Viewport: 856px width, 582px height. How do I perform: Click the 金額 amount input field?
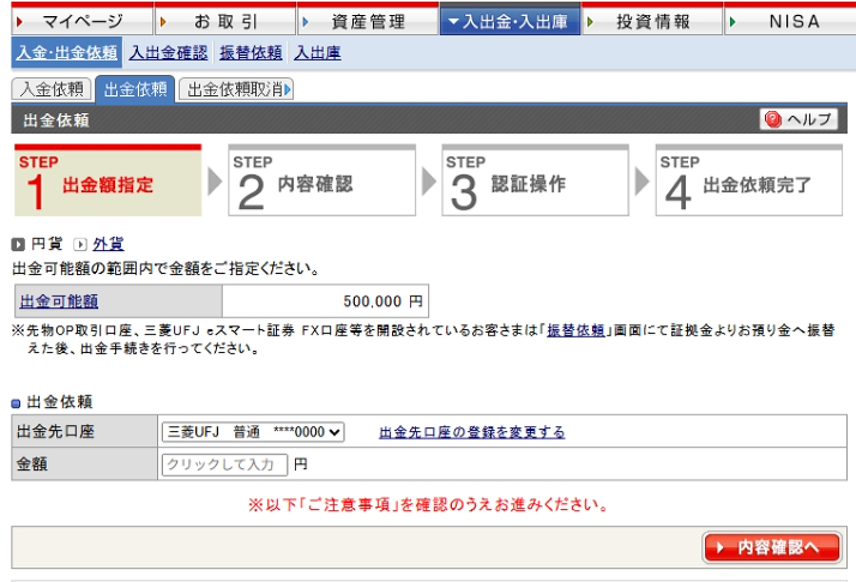tap(224, 464)
